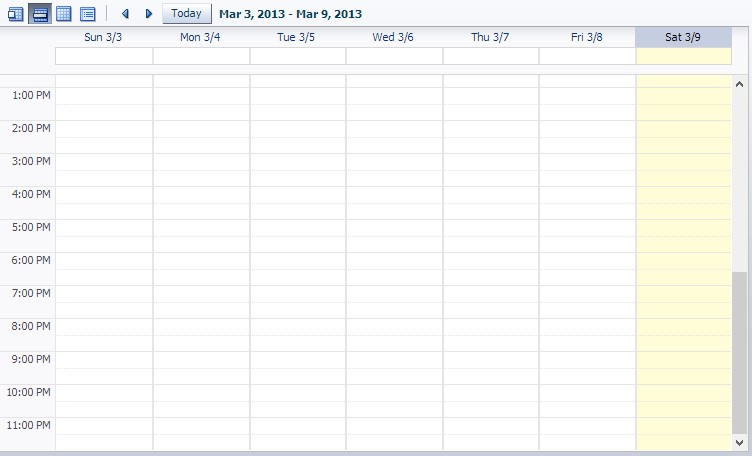Click the 2:00 PM time label

(x=31, y=129)
